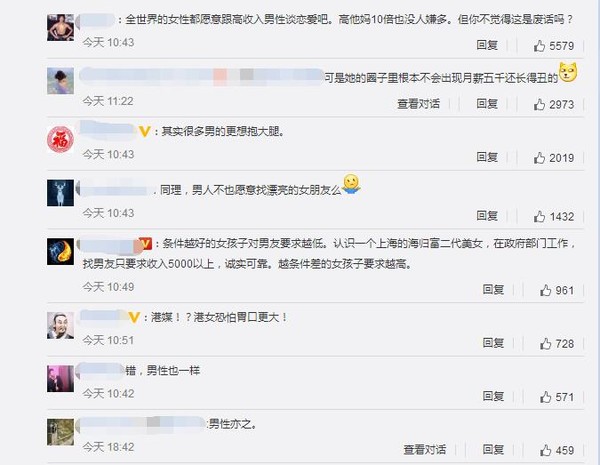Open 查看对话 on the 18:42 comment
Screen dimensions: 600x465
pos(425,450)
